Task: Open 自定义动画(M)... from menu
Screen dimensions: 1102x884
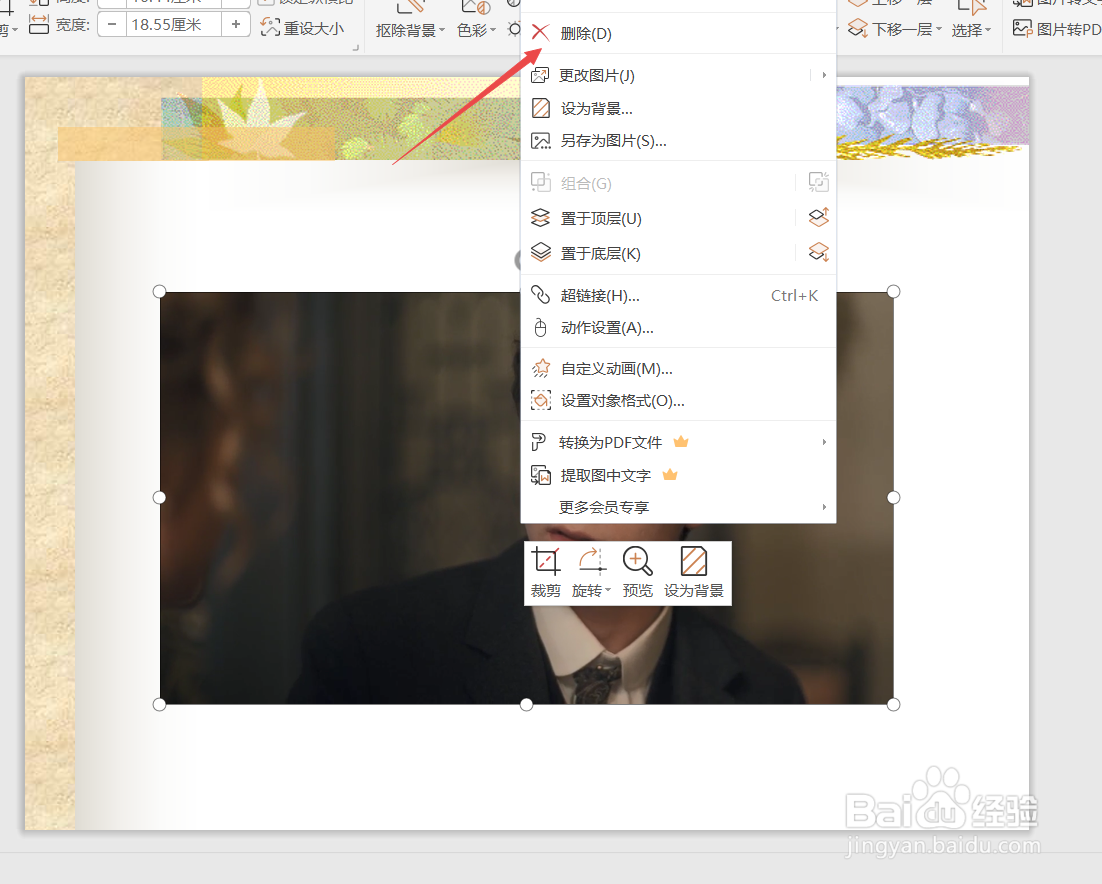Action: [678, 368]
